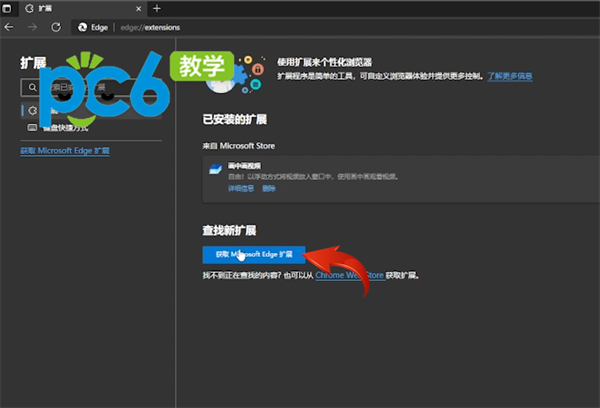Click the 来自 Microsoft Store label

click(x=238, y=146)
